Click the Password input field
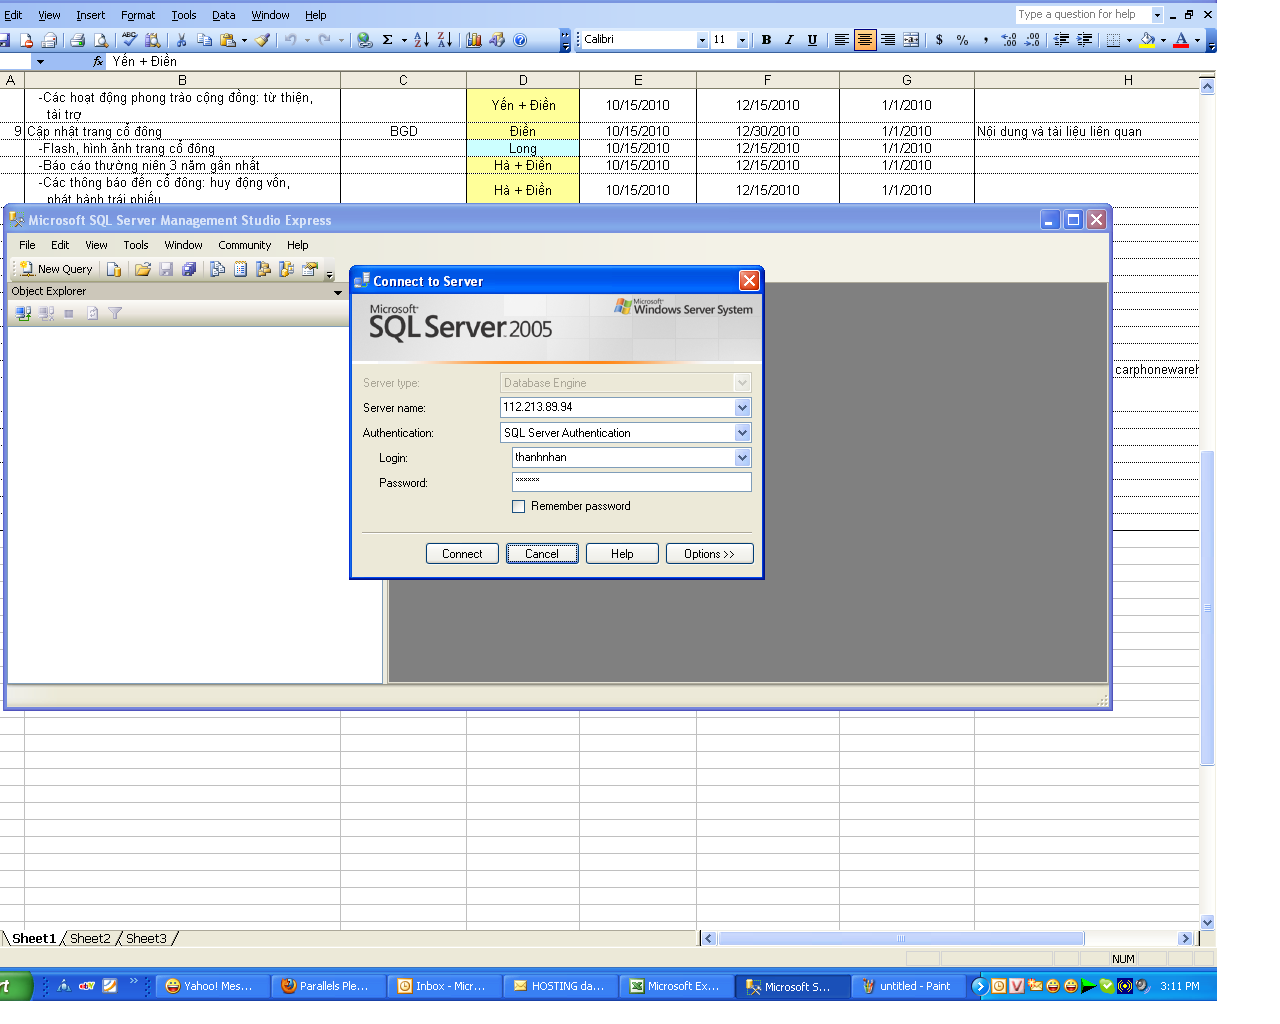Screen dimensions: 1280x1024 coord(631,482)
